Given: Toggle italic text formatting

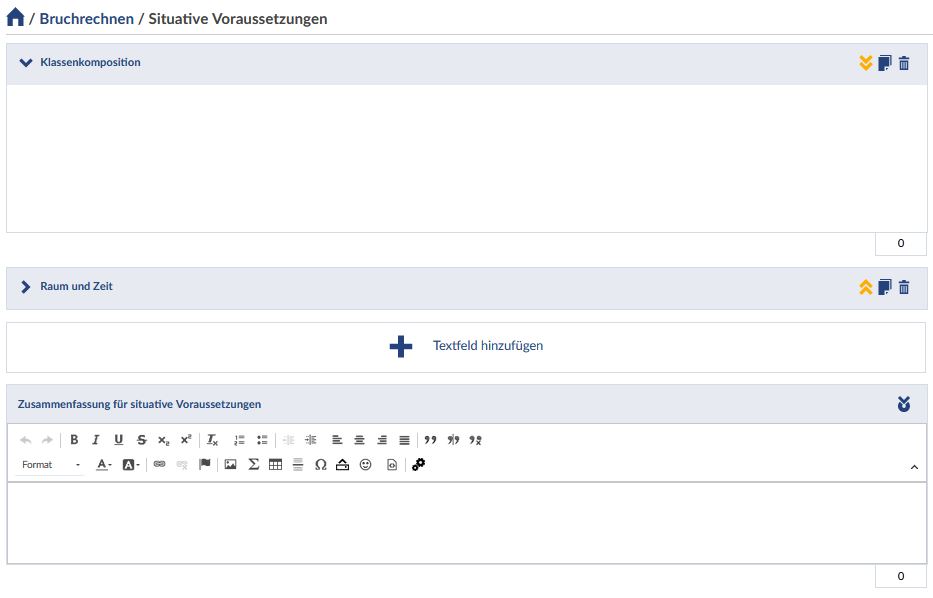Looking at the screenshot, I should (96, 440).
